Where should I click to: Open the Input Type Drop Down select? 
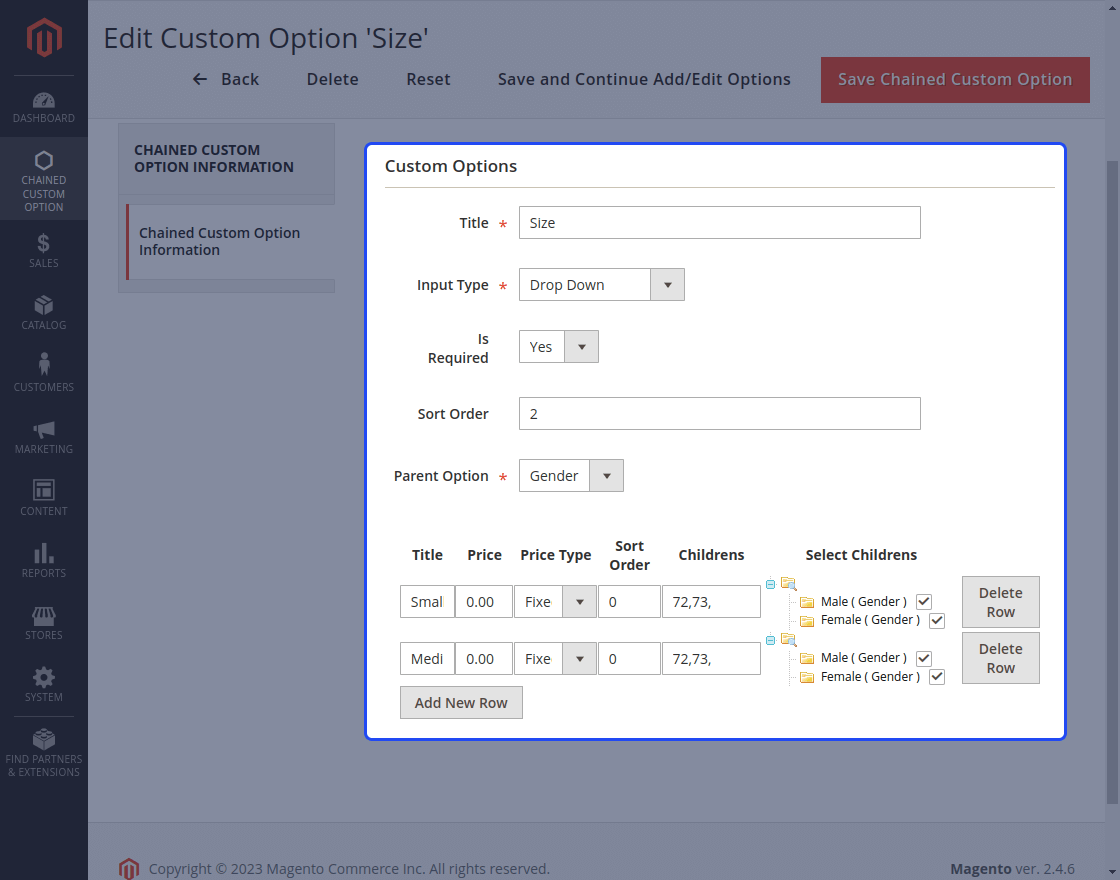click(x=601, y=284)
